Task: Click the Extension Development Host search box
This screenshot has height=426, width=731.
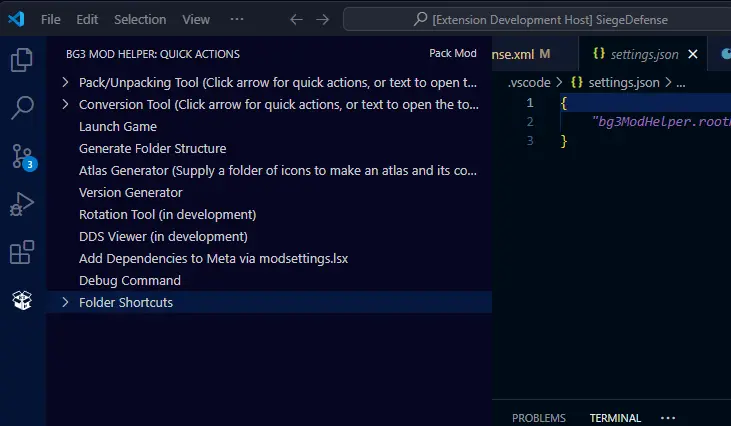Action: (x=537, y=20)
